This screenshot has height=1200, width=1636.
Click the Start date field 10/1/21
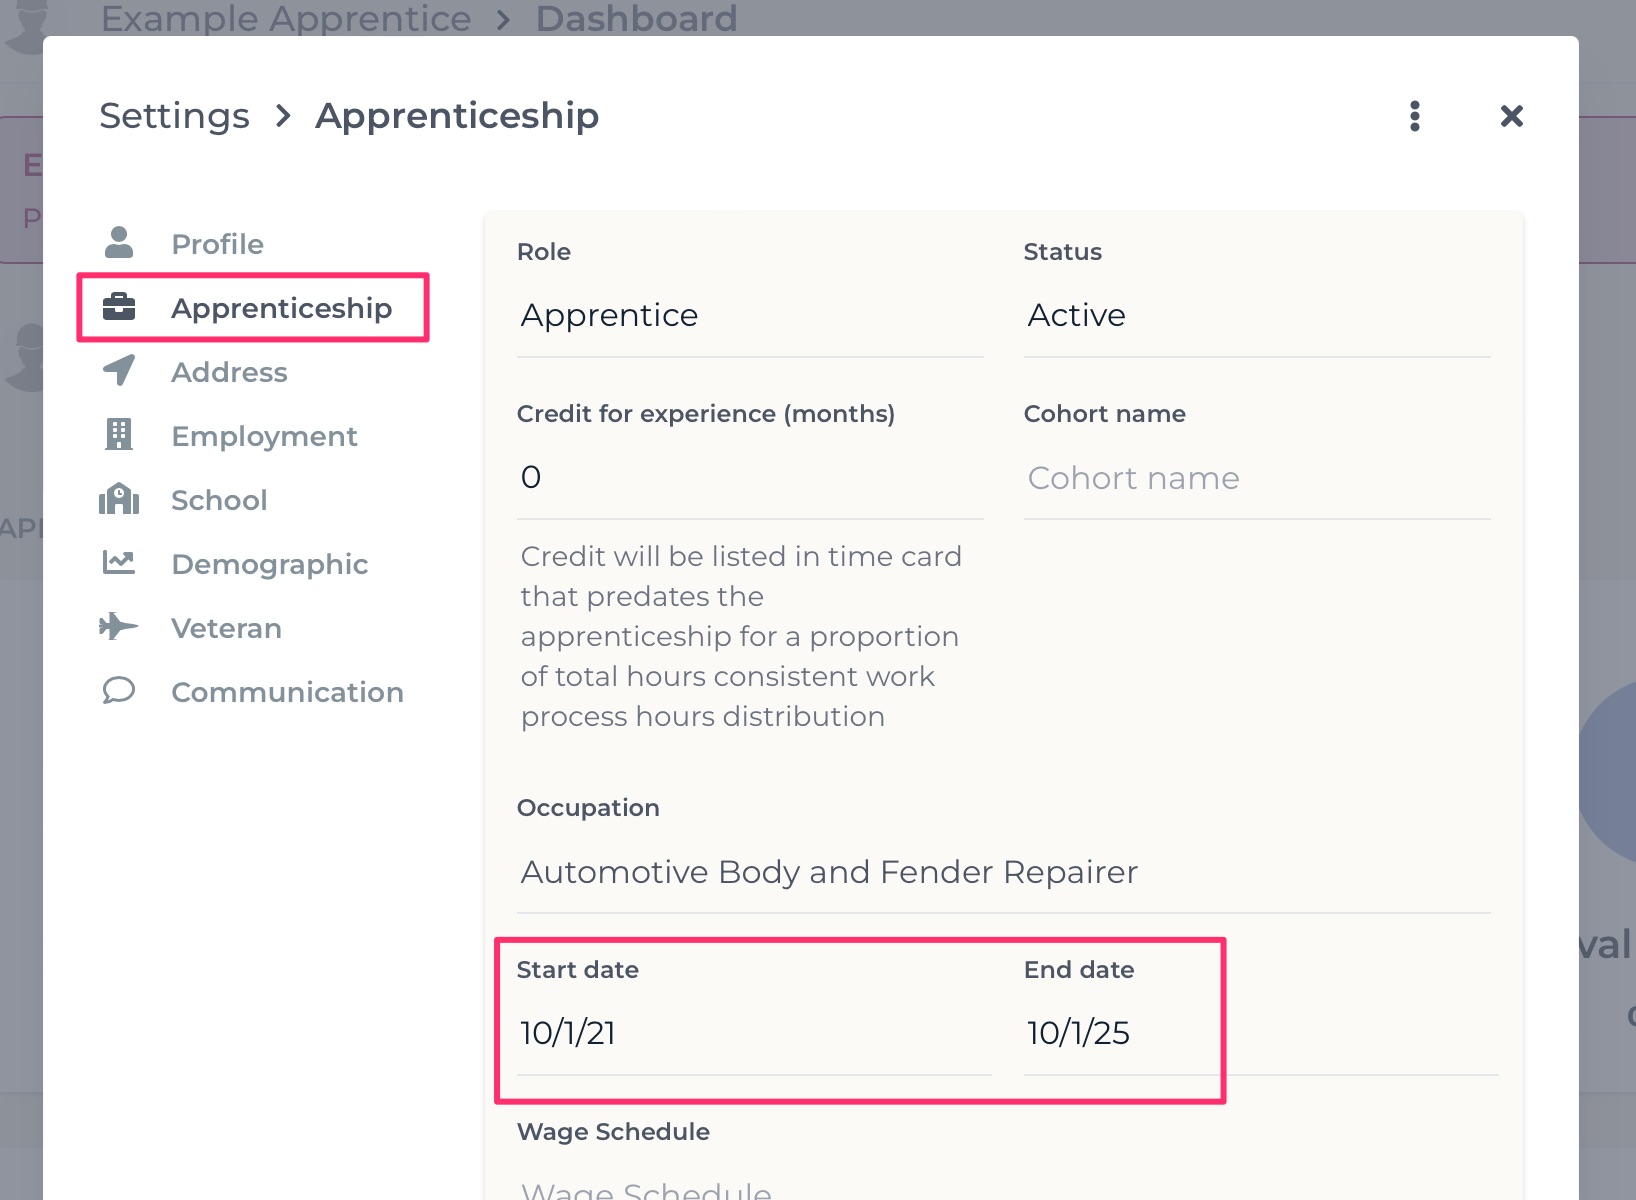point(754,1034)
